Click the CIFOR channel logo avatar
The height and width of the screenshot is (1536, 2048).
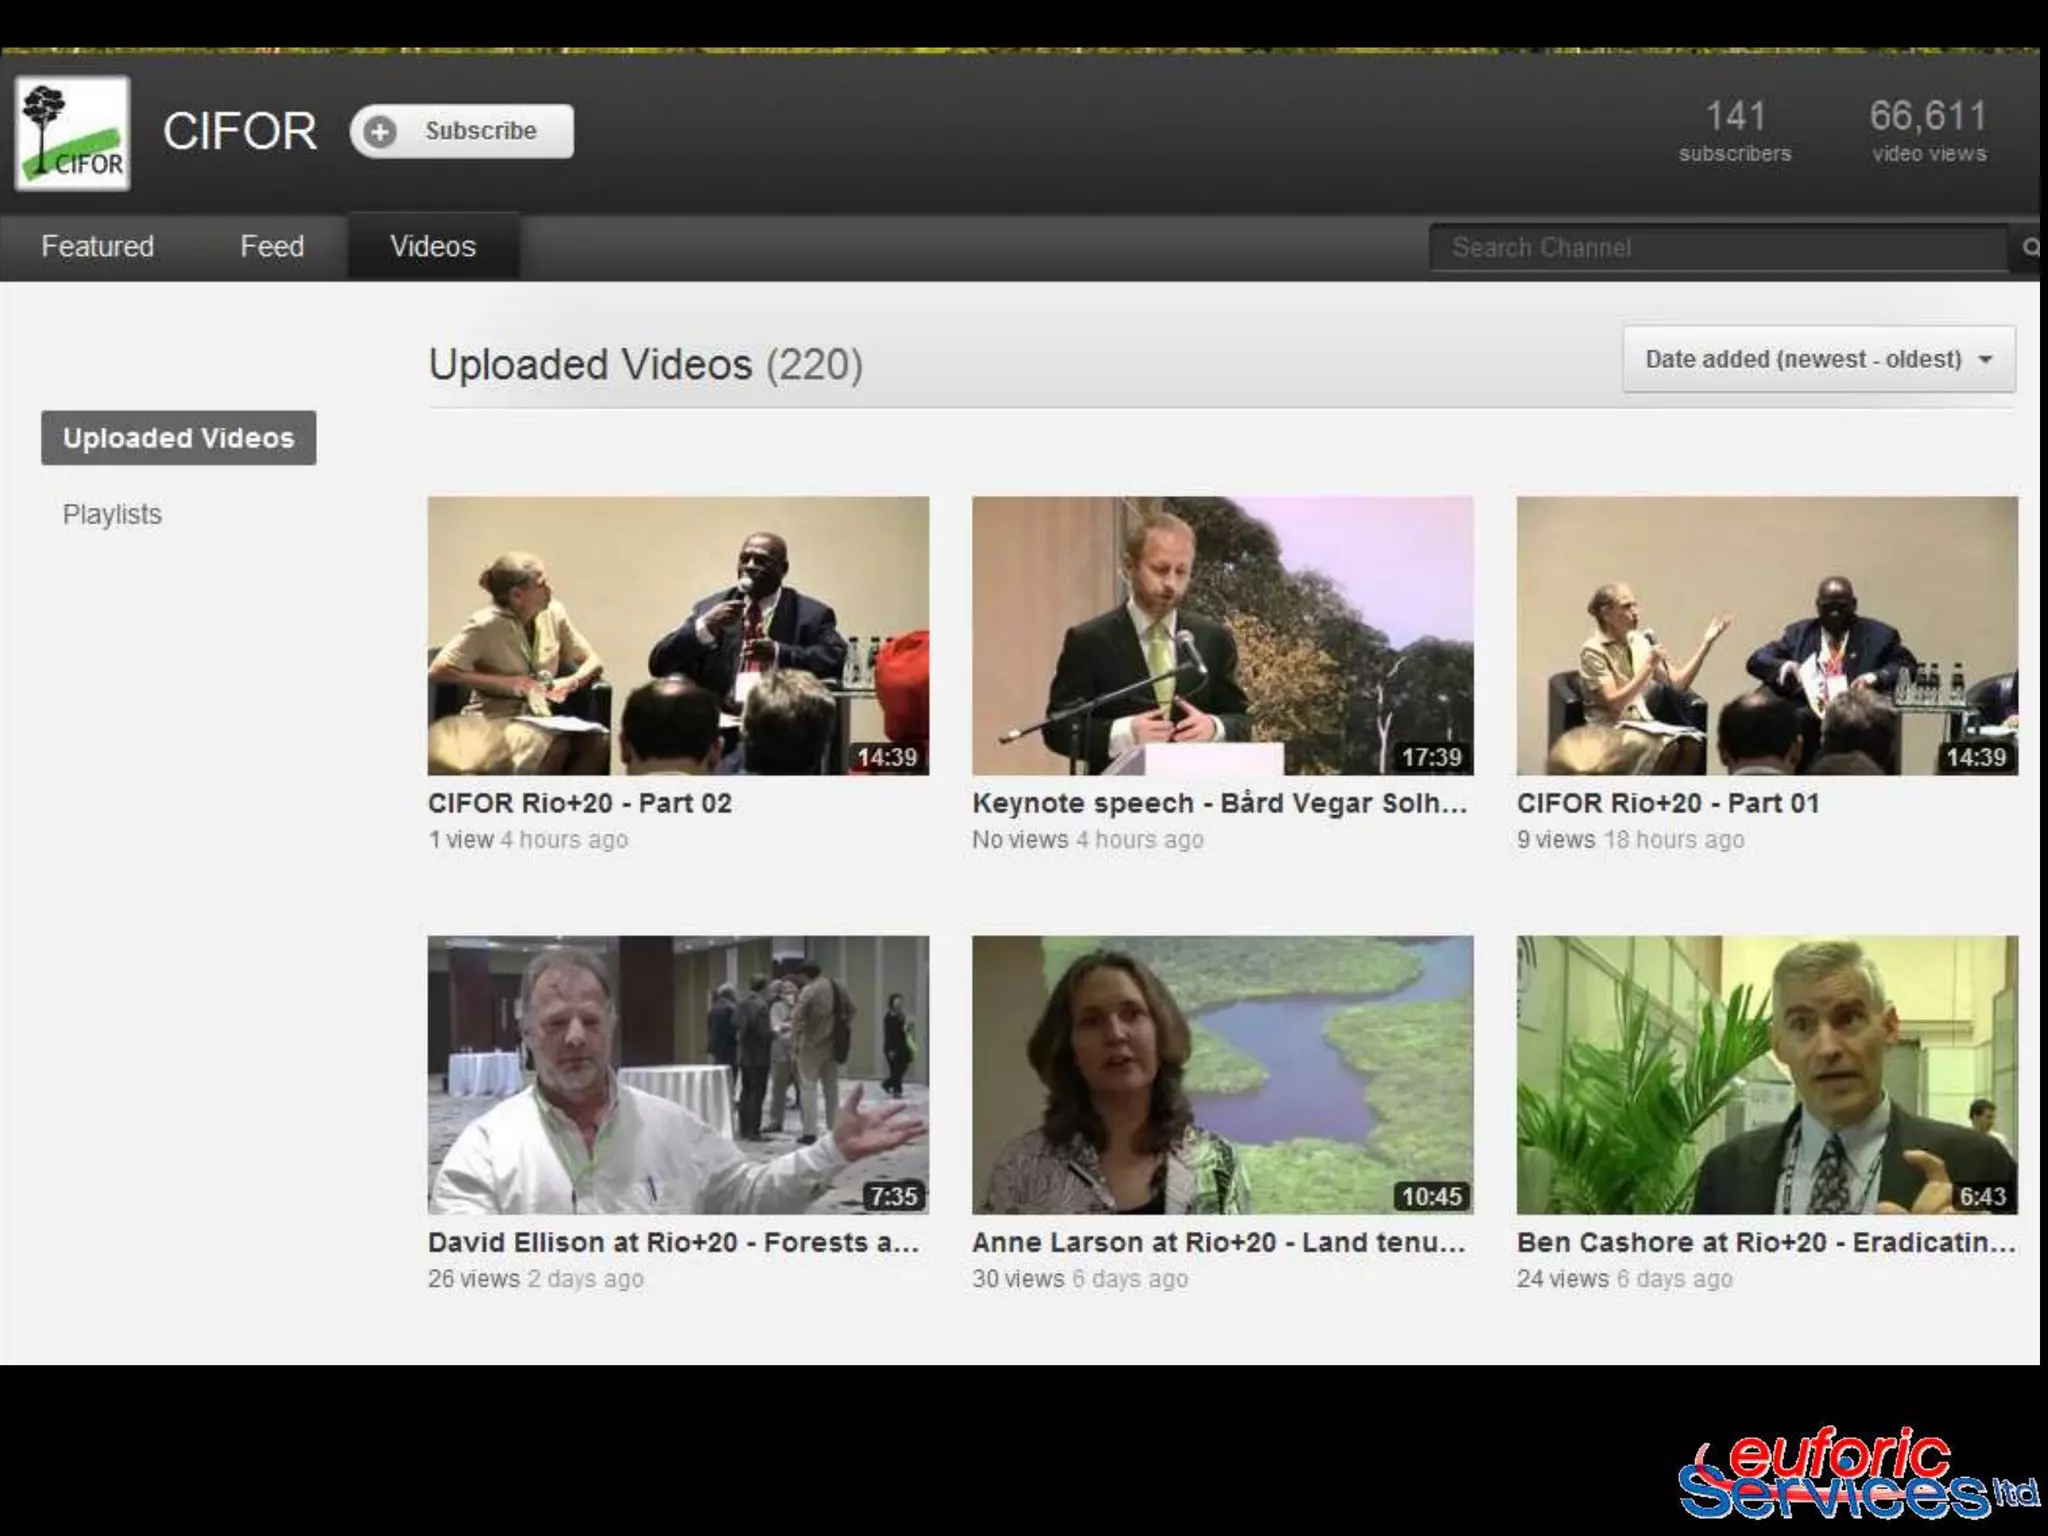[x=72, y=133]
